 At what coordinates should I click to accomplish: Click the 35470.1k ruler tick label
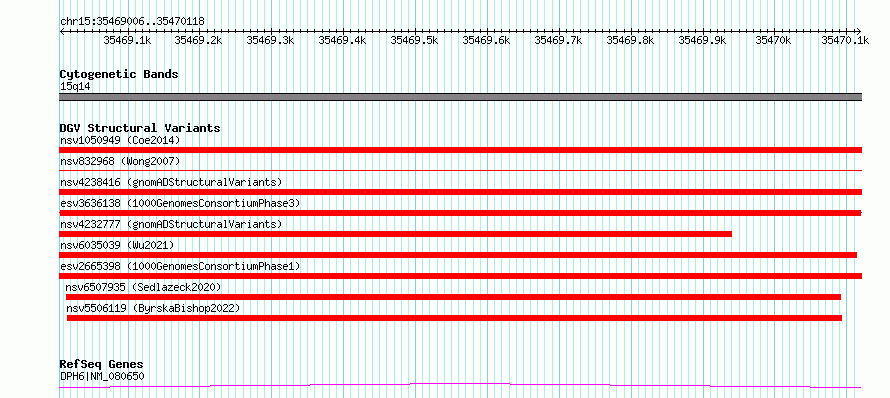[x=845, y=40]
